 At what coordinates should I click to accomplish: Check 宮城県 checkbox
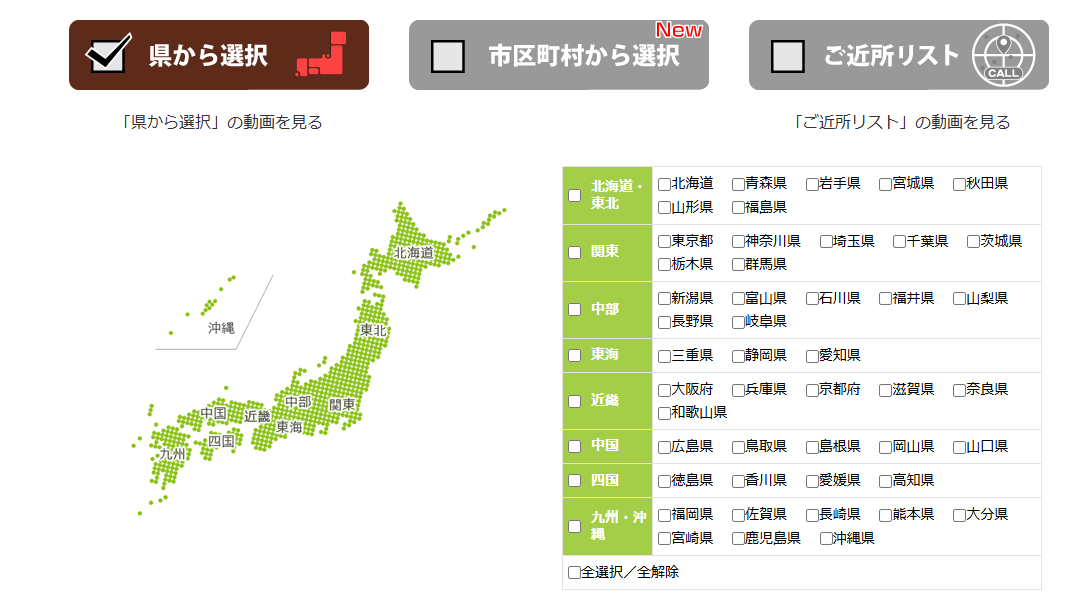point(885,184)
